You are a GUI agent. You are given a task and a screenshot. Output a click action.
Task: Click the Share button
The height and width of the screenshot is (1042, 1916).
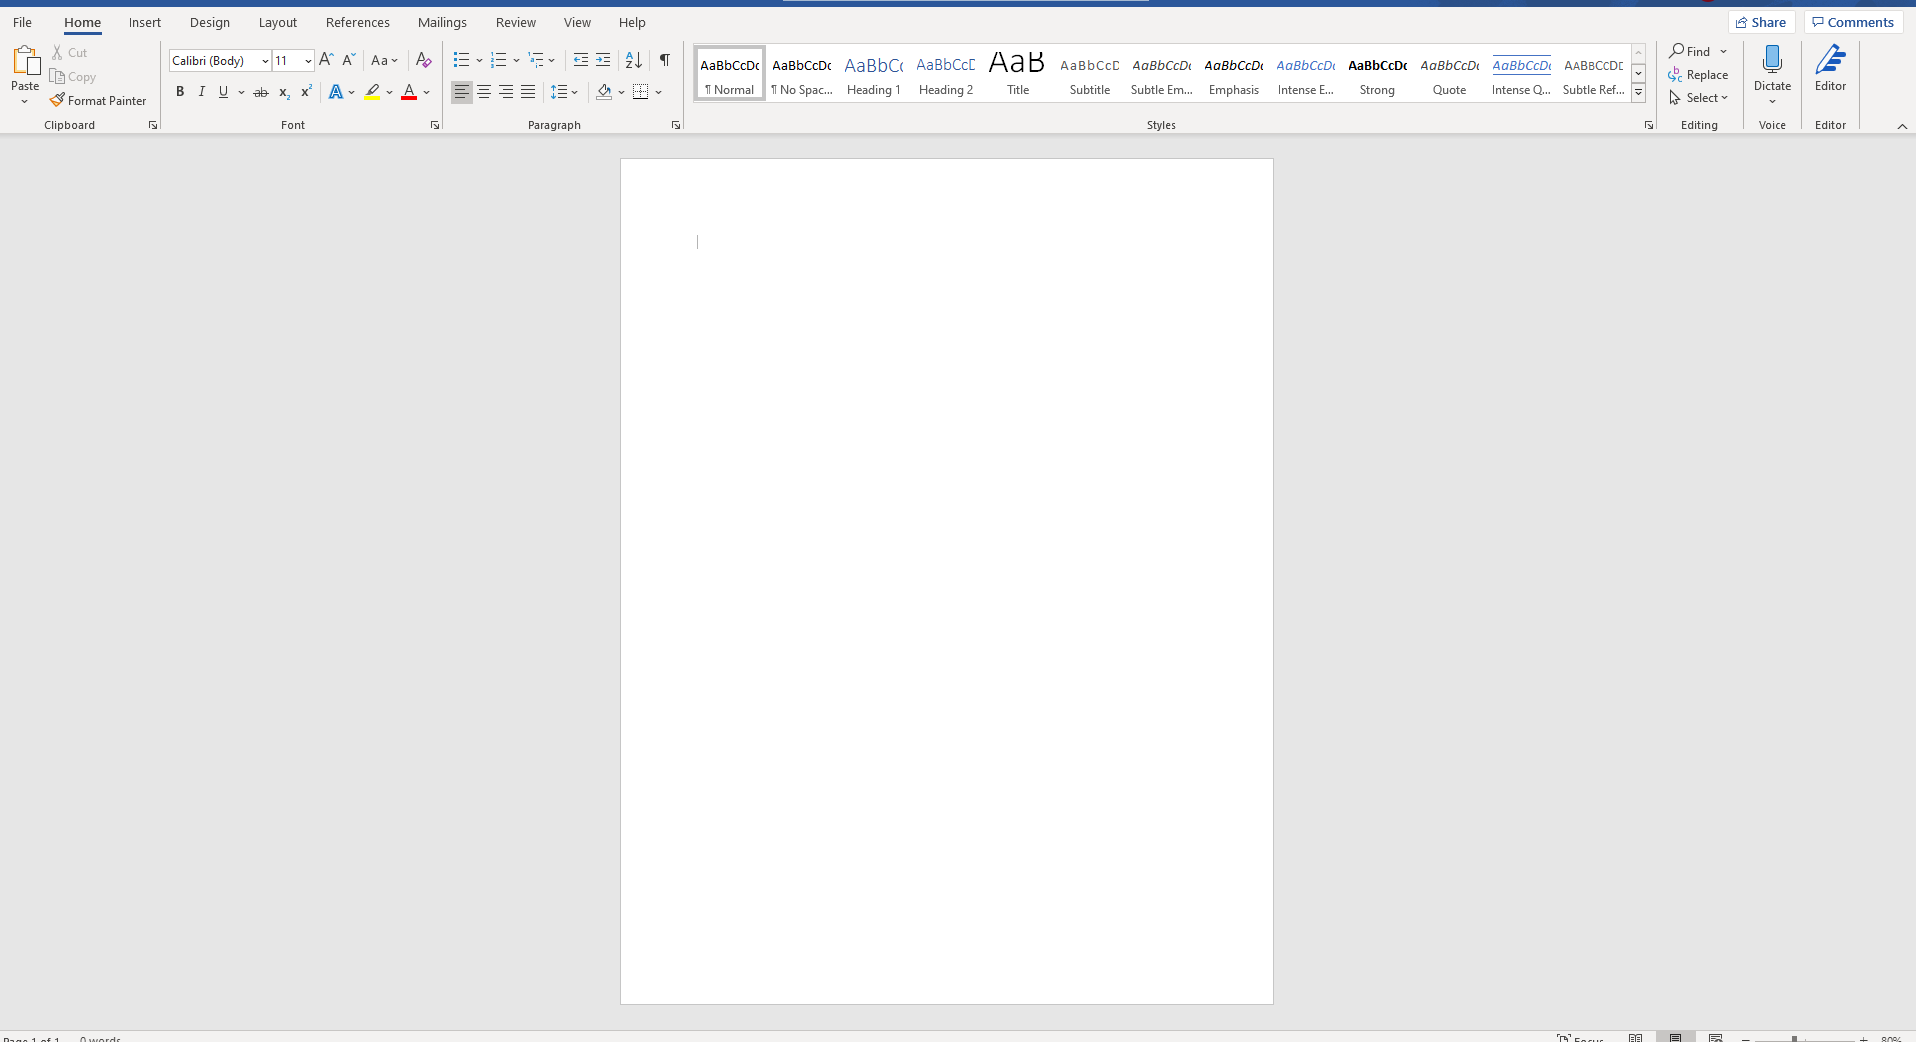pos(1762,22)
